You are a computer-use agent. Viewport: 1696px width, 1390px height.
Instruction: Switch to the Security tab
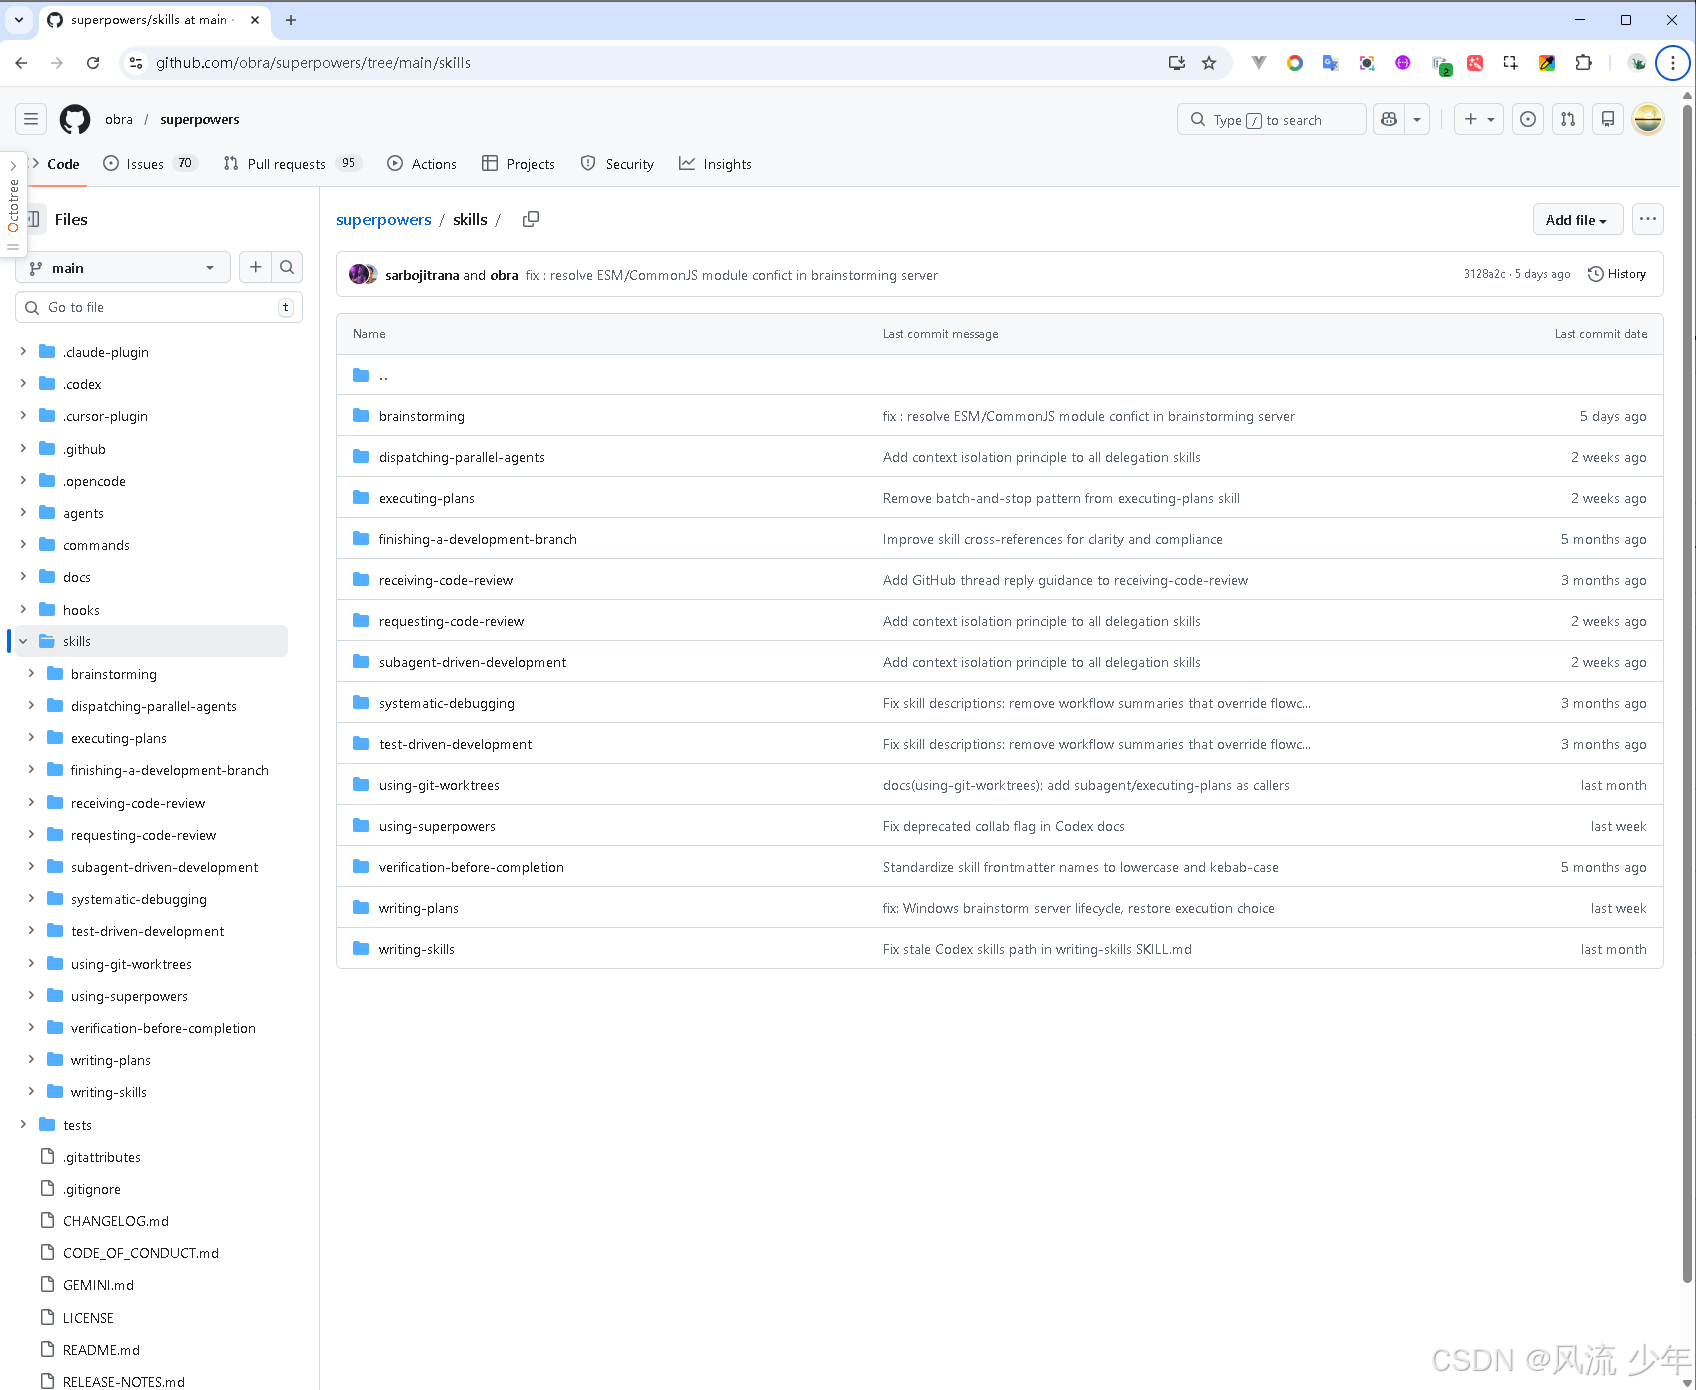618,164
